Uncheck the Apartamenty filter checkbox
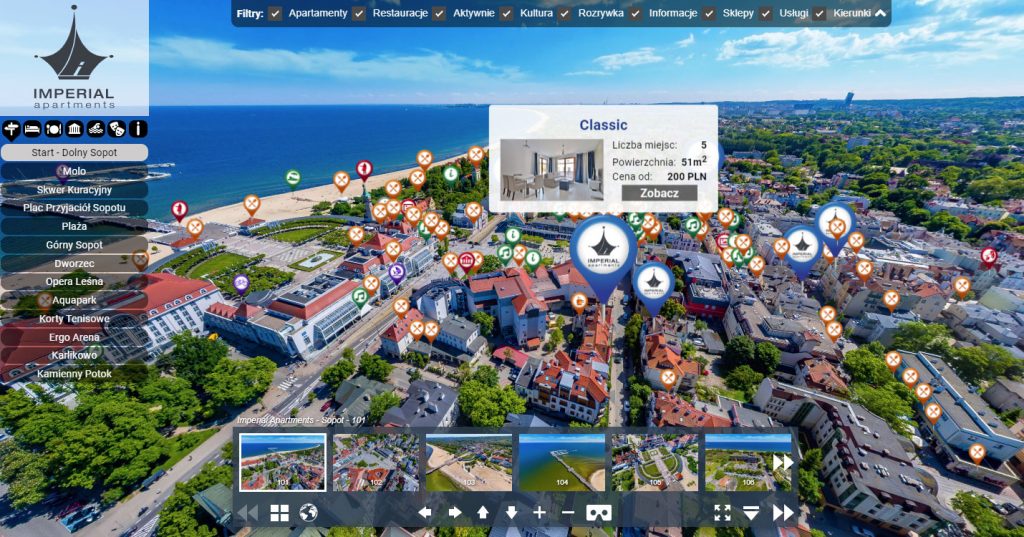The image size is (1024, 537). 275,14
